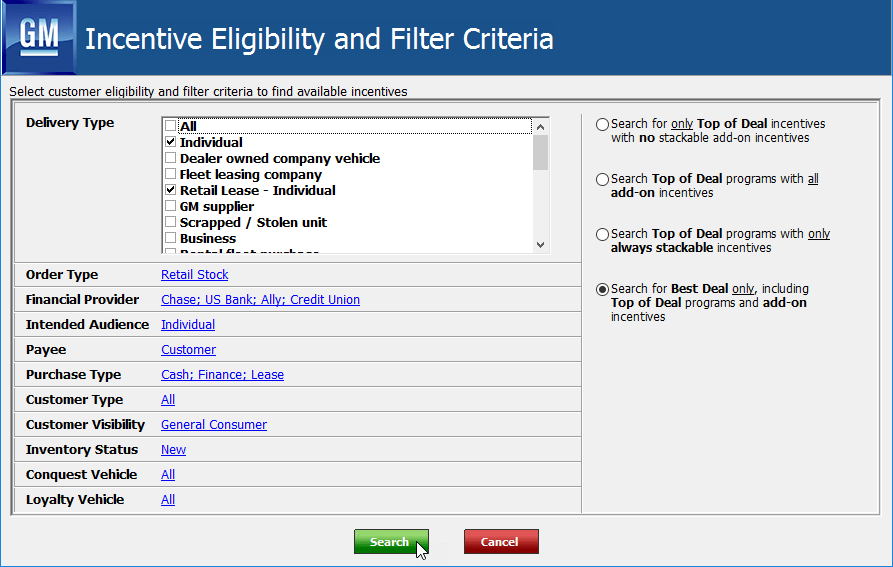Check the GM supplier checkbox

pyautogui.click(x=170, y=206)
